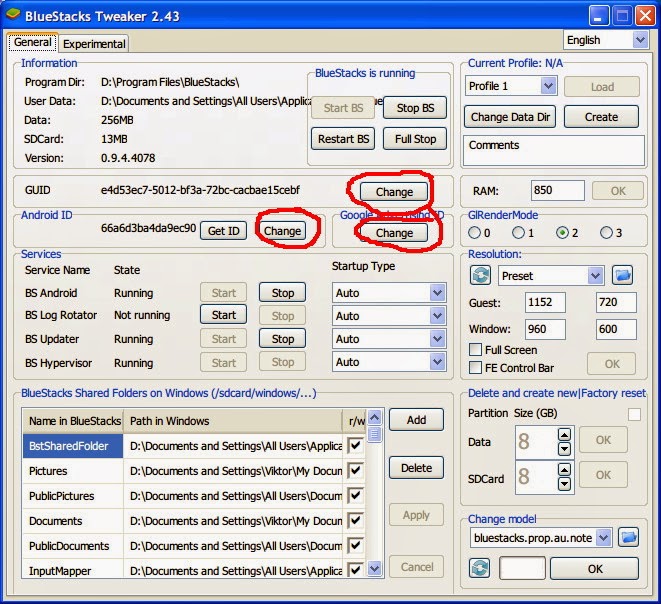661x604 pixels.
Task: Click the Full Stop button
Action: tap(415, 139)
